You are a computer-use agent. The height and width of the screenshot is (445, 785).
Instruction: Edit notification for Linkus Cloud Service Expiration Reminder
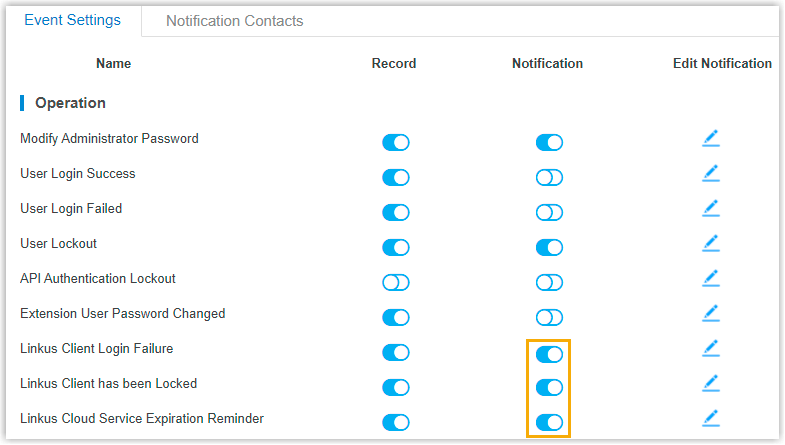pyautogui.click(x=710, y=419)
